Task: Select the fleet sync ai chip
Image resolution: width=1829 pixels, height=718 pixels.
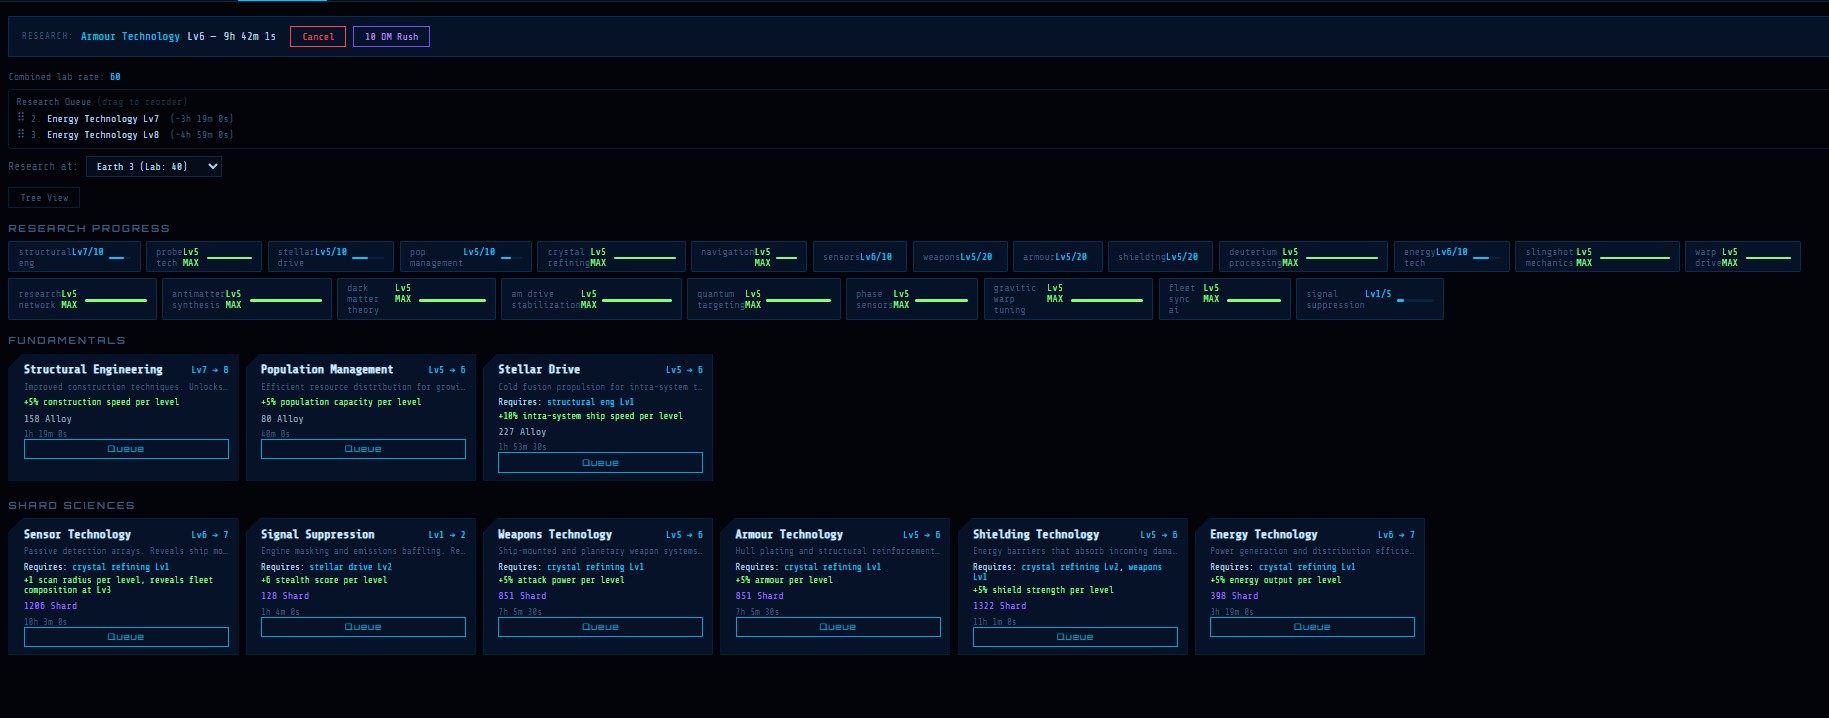Action: 1225,299
